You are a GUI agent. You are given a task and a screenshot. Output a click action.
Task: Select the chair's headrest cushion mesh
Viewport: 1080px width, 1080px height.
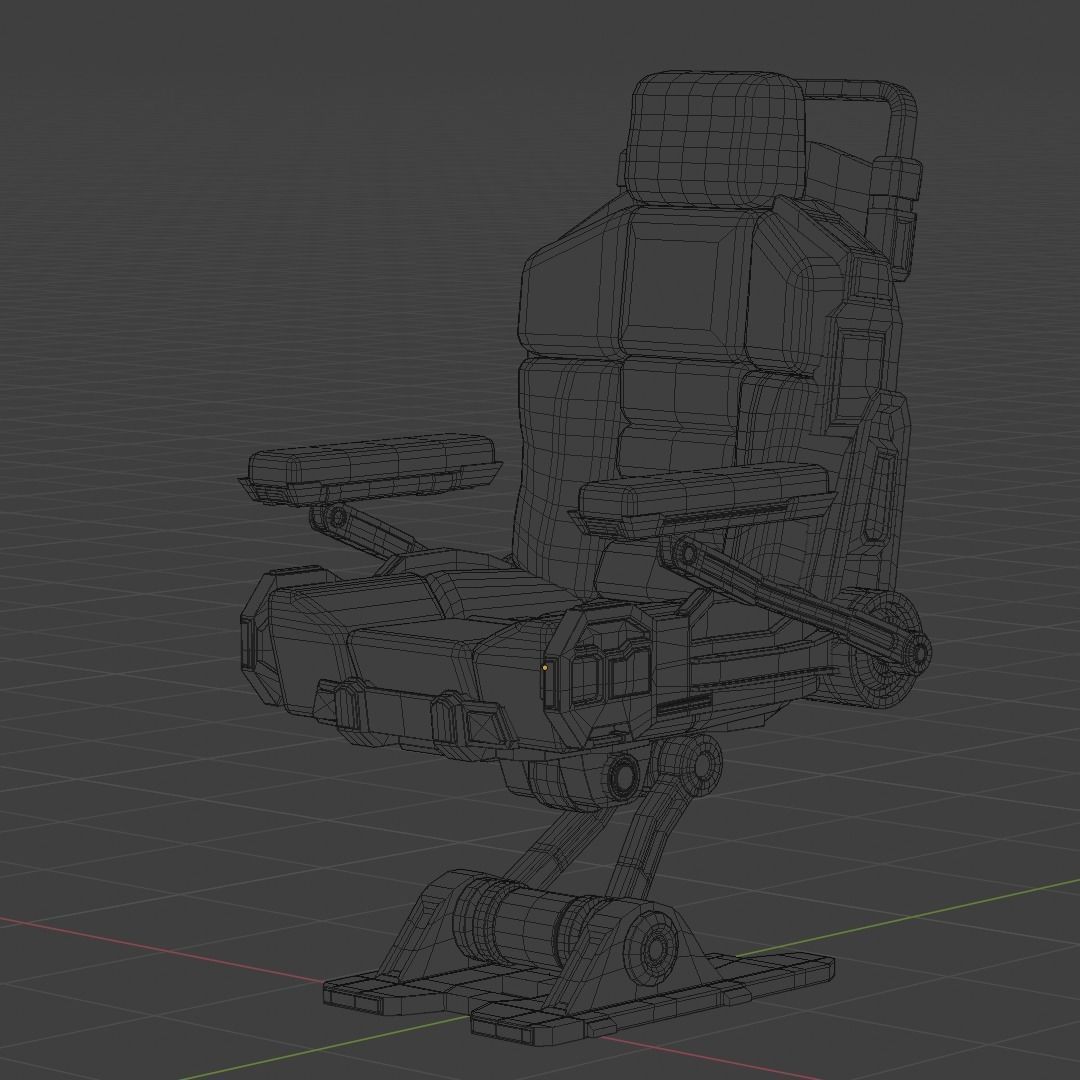pyautogui.click(x=716, y=138)
